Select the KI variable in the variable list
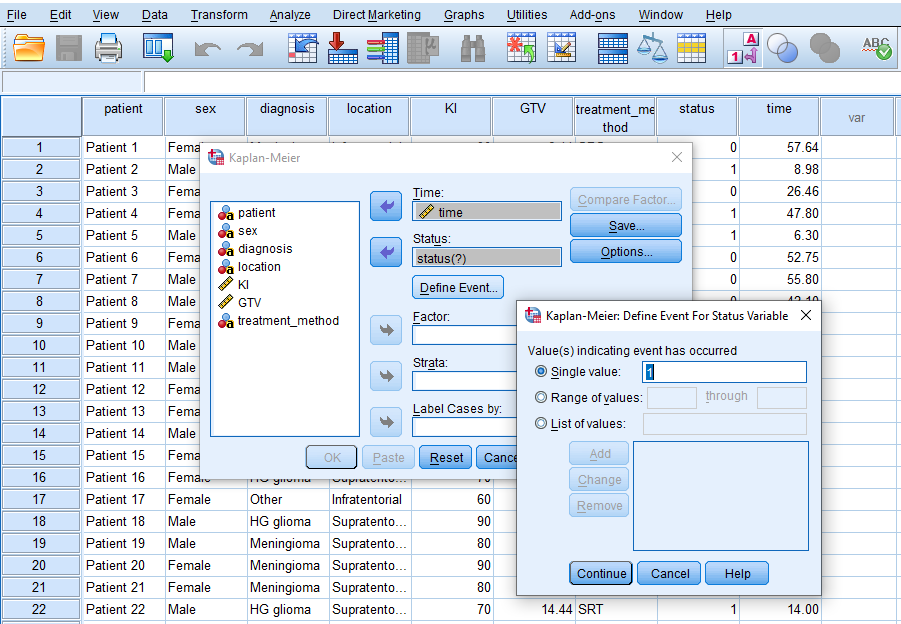 click(243, 284)
